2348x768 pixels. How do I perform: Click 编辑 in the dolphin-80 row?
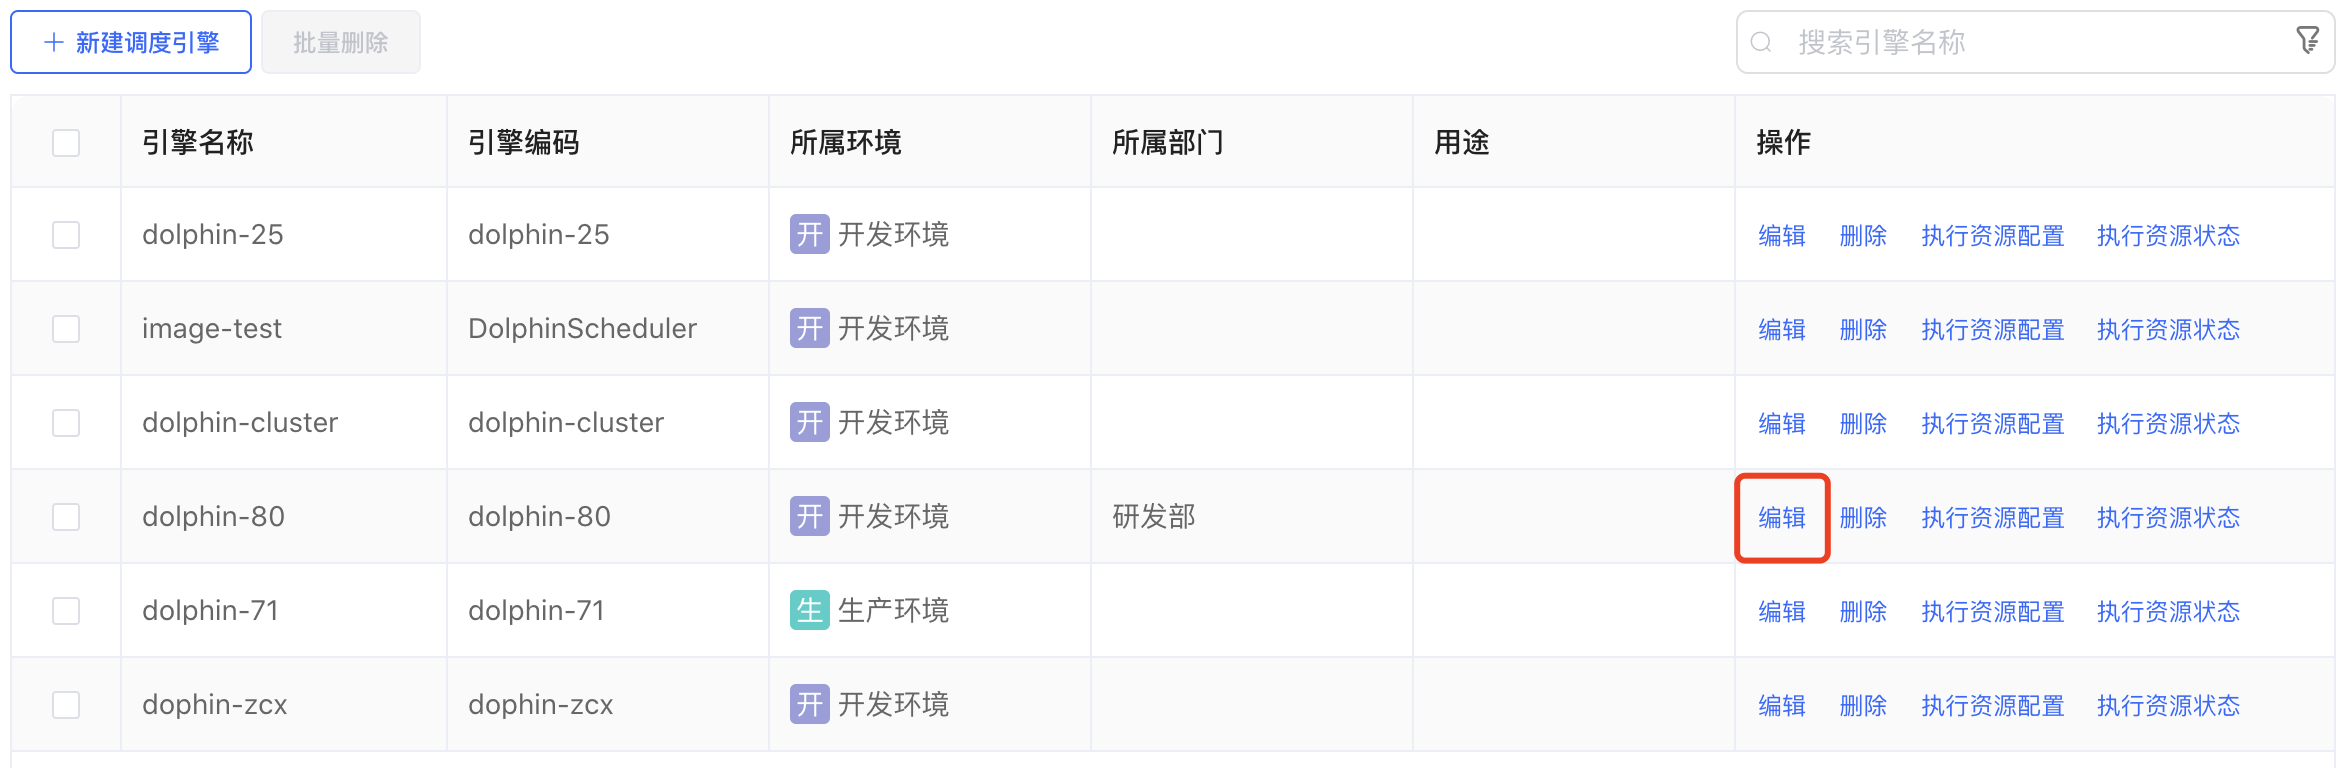click(x=1782, y=517)
